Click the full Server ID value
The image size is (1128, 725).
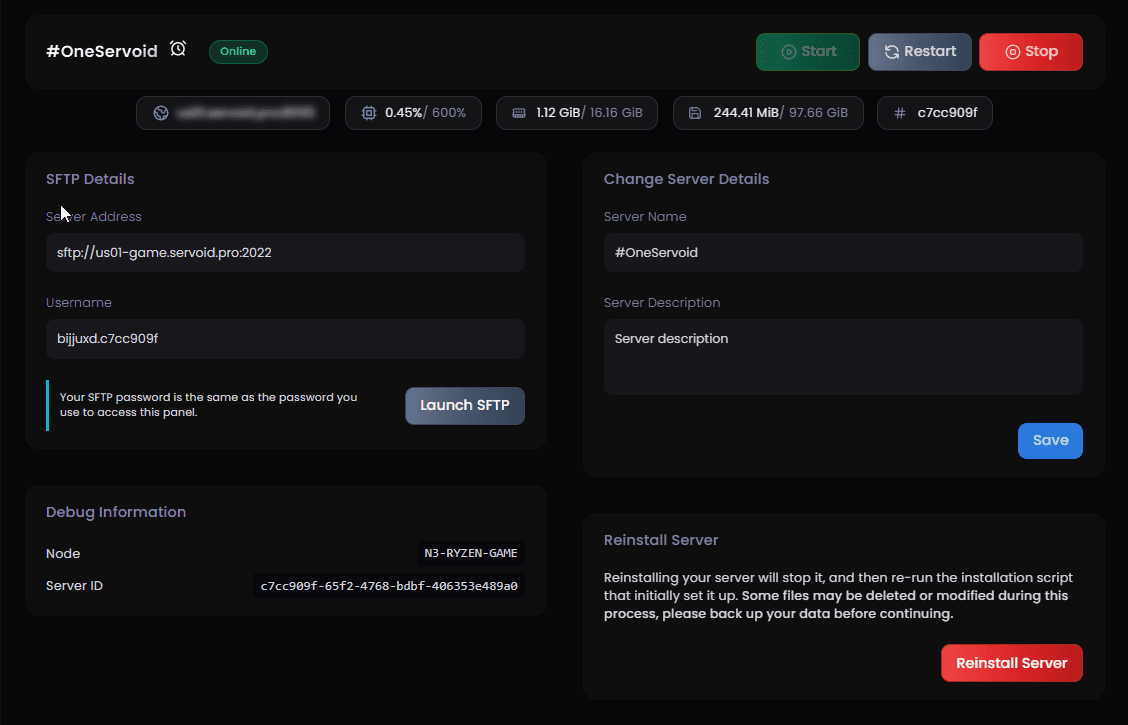click(389, 586)
